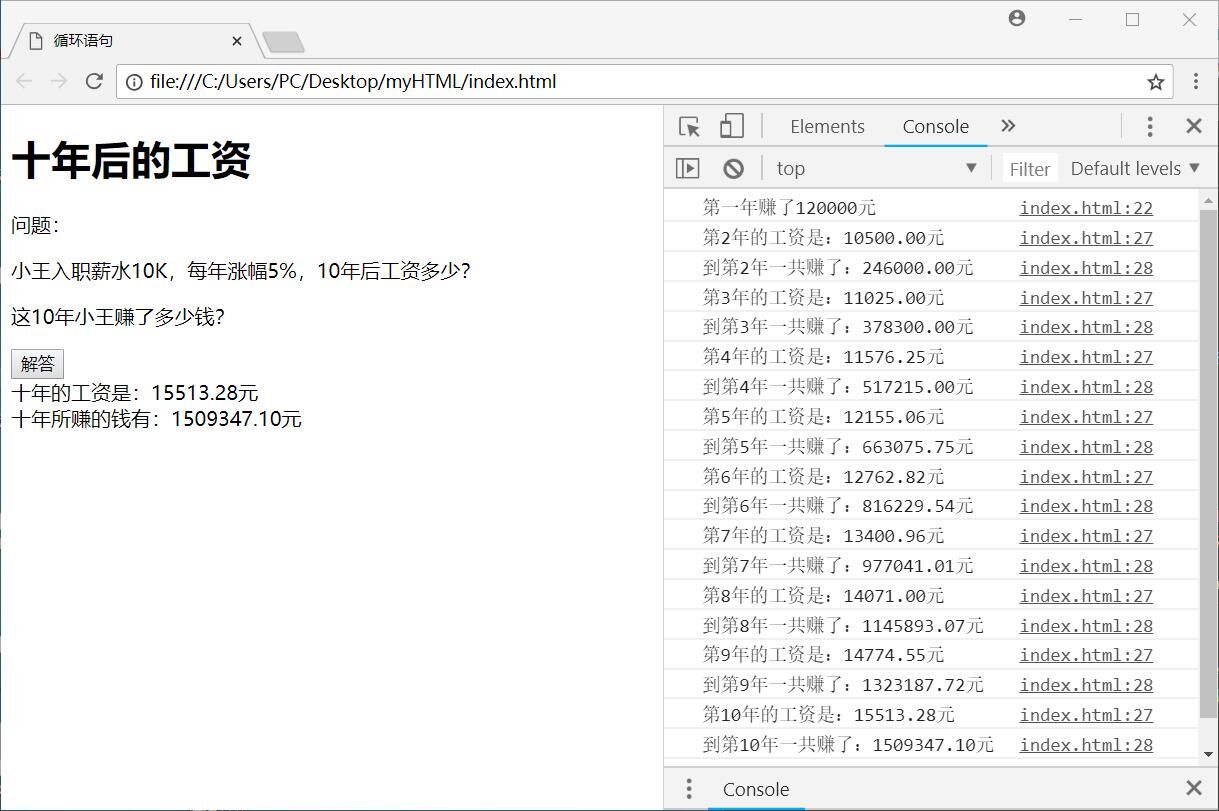The height and width of the screenshot is (811, 1219).
Task: Open index.html:28 link for 到第10年一共赚了
Action: coord(1086,745)
